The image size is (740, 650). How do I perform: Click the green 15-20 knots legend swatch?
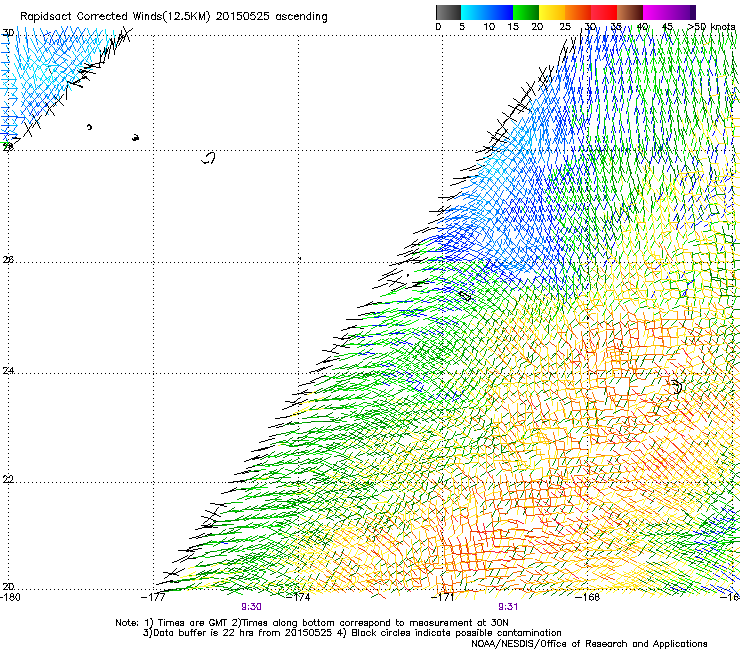(x=526, y=12)
